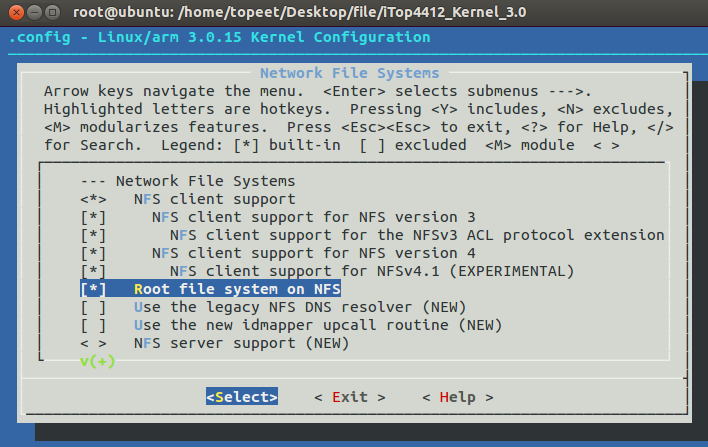
Task: Open the Help button
Action: coord(457,397)
